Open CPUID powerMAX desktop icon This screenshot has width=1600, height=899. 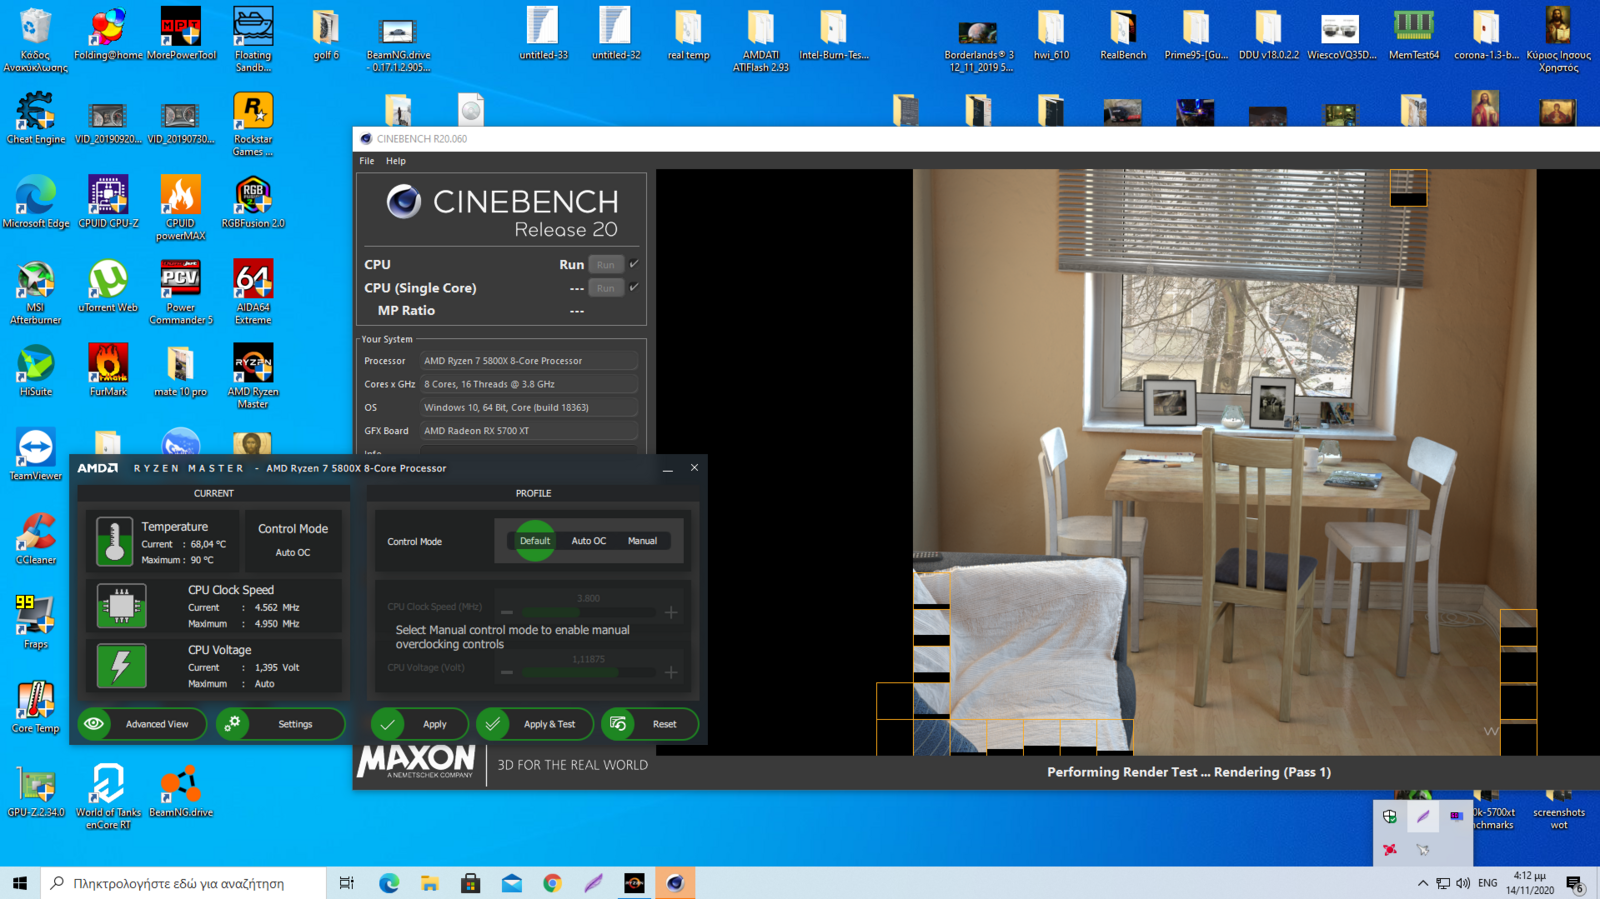coord(181,208)
